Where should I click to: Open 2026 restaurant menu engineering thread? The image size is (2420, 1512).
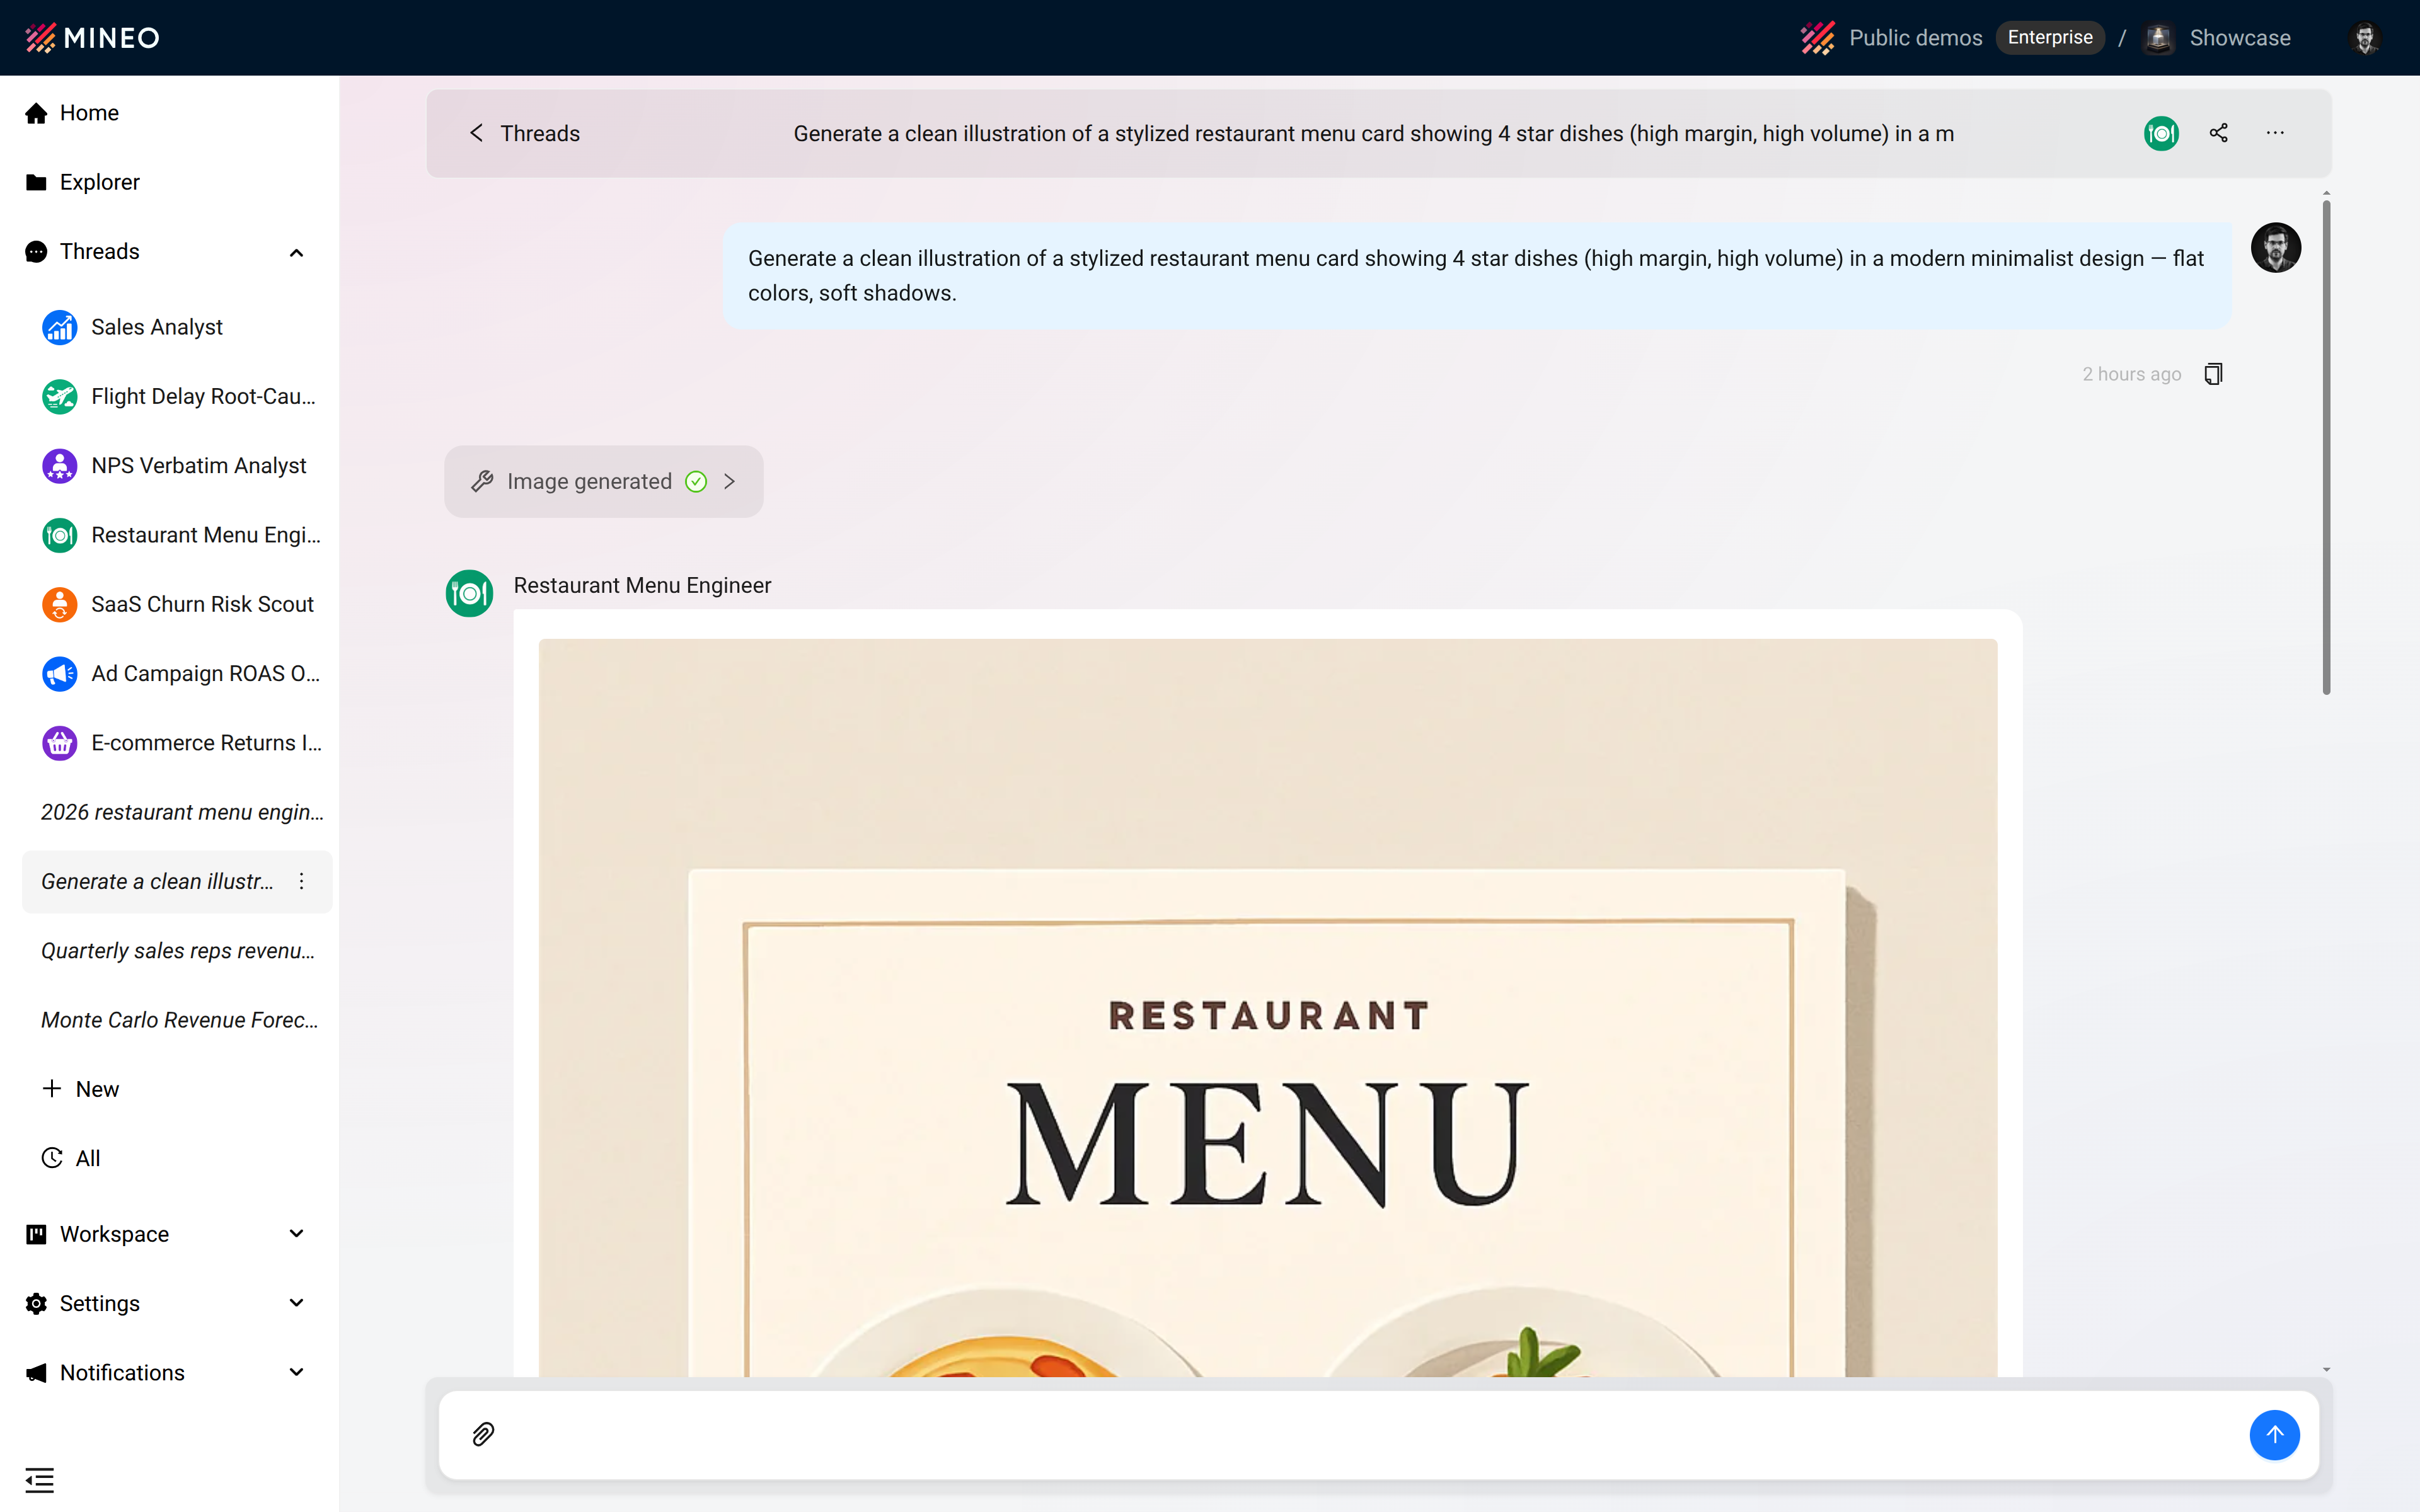click(x=182, y=812)
